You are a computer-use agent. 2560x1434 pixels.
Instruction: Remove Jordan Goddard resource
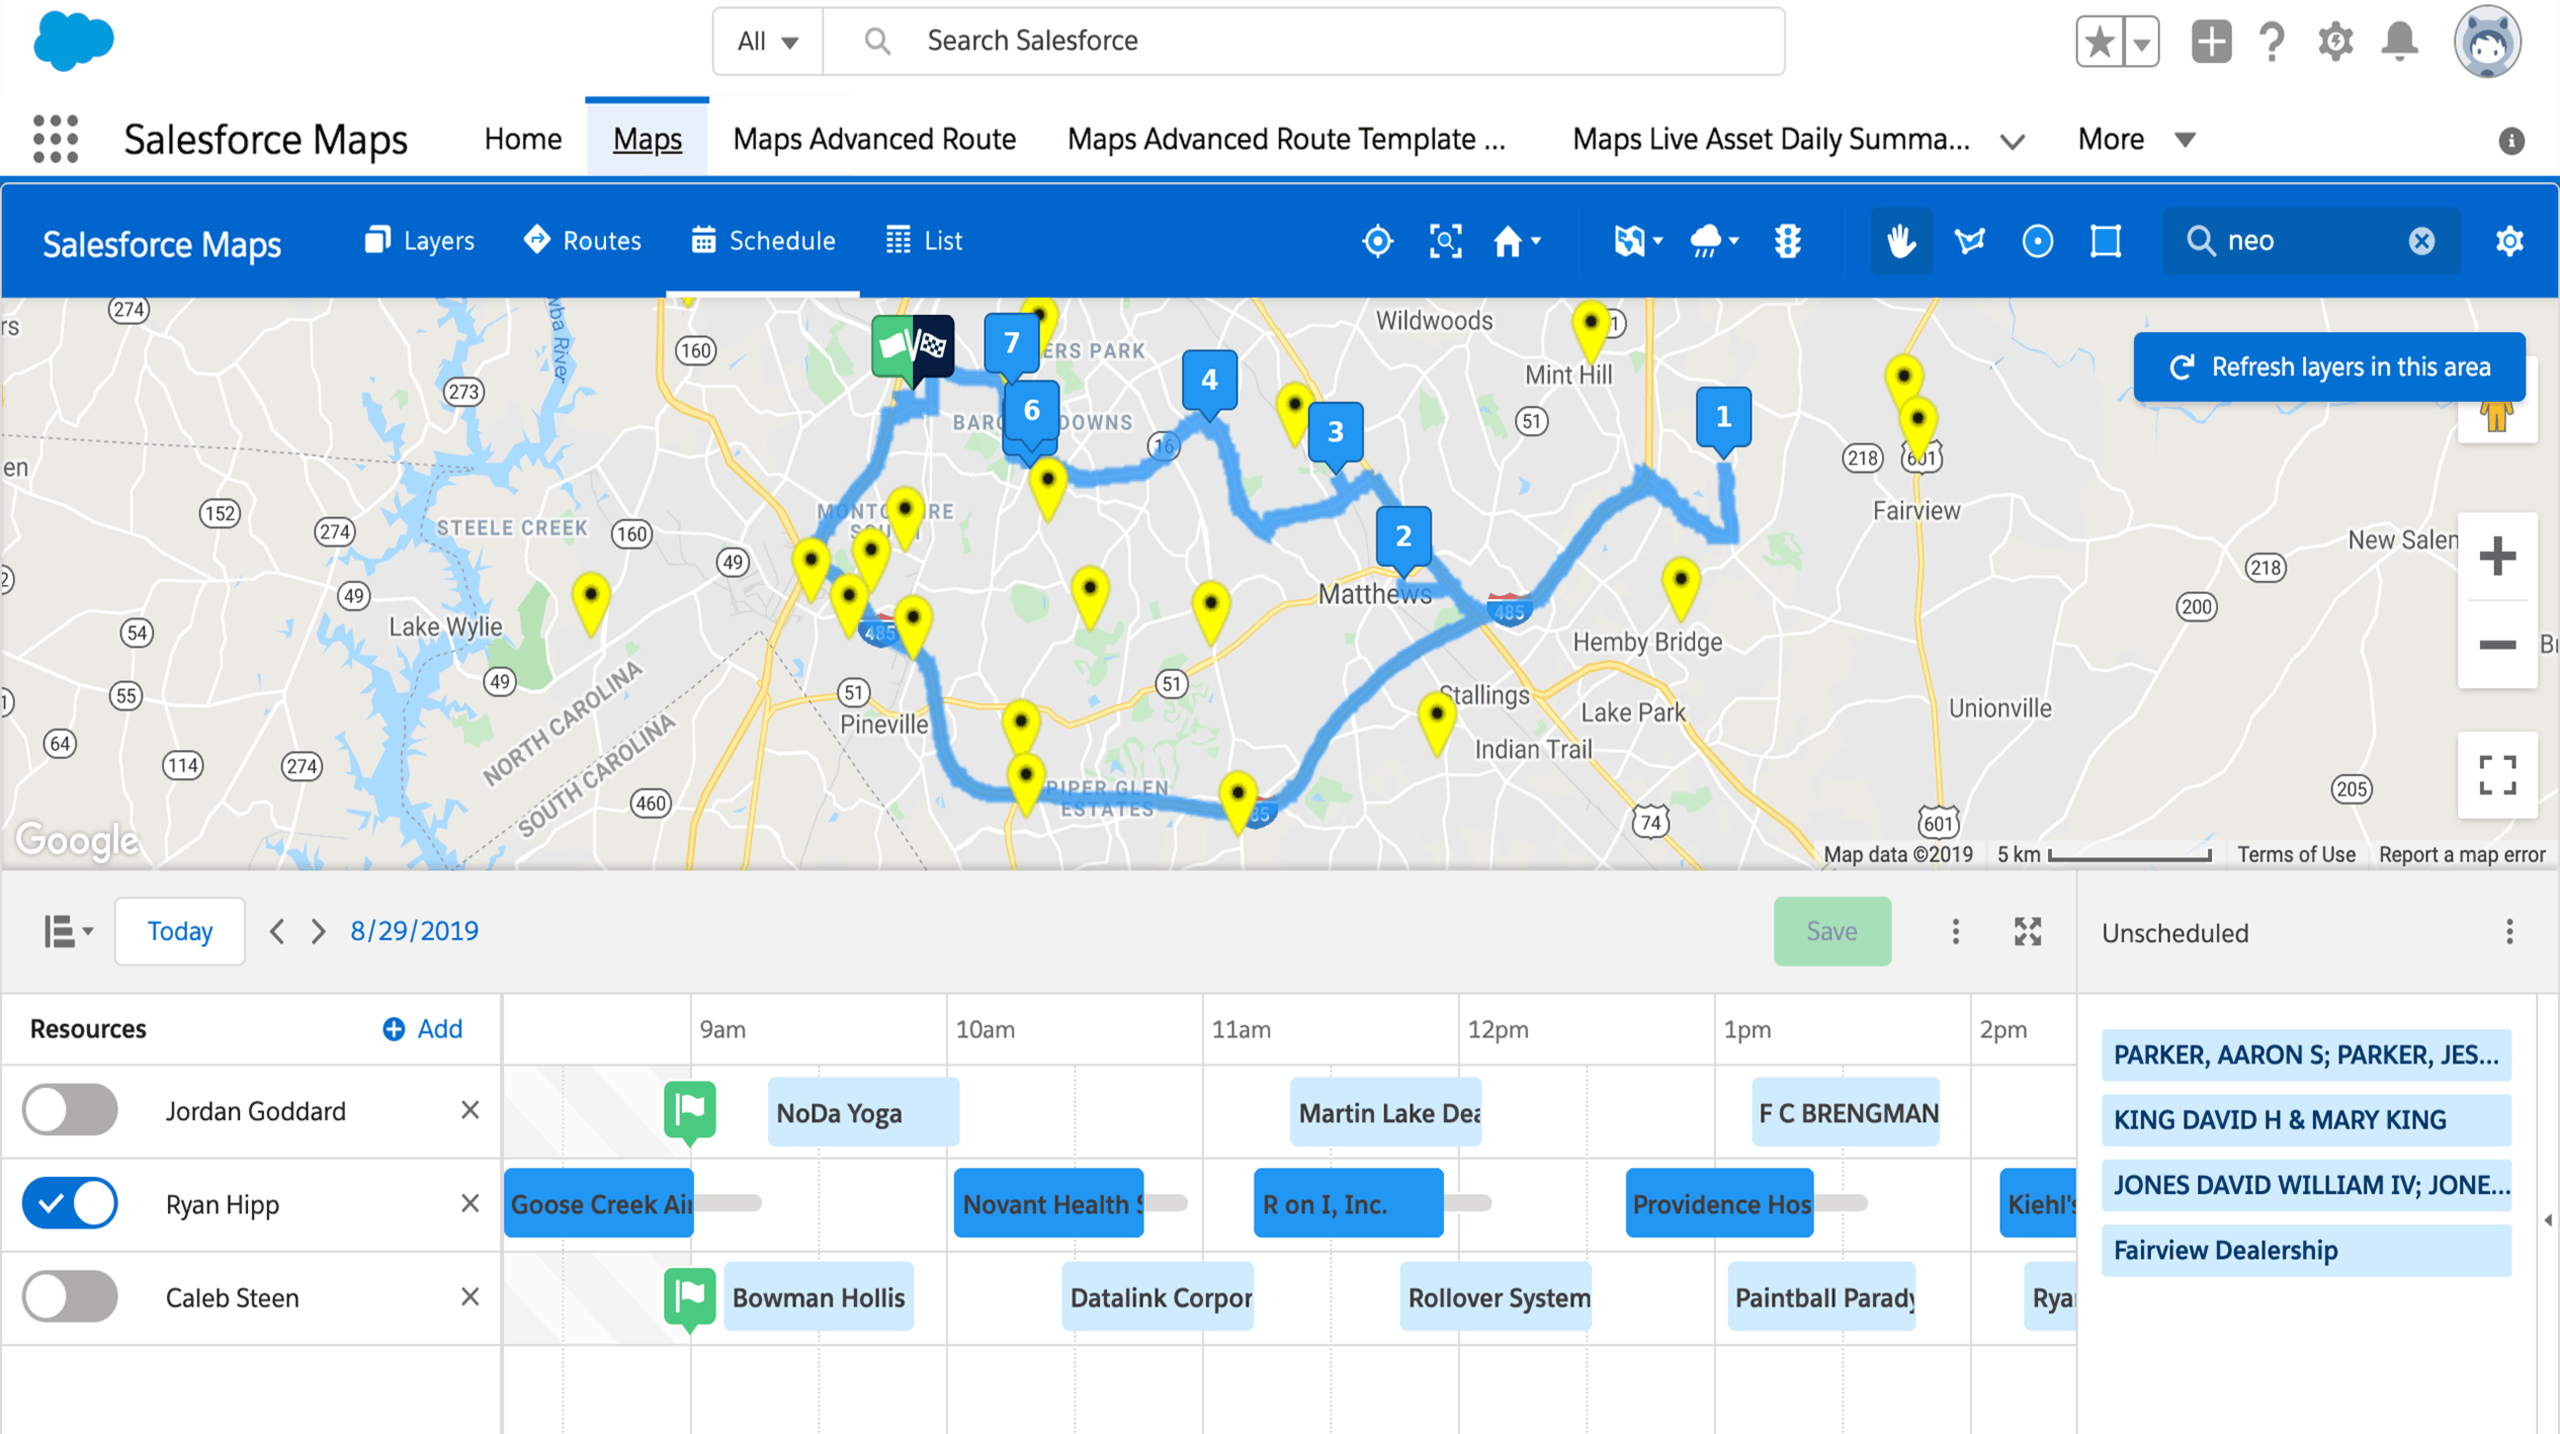click(x=470, y=1110)
